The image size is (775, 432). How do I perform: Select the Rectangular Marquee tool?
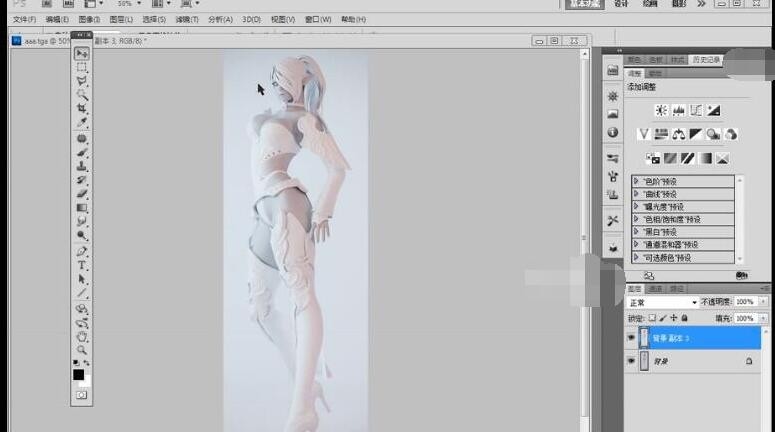[82, 67]
